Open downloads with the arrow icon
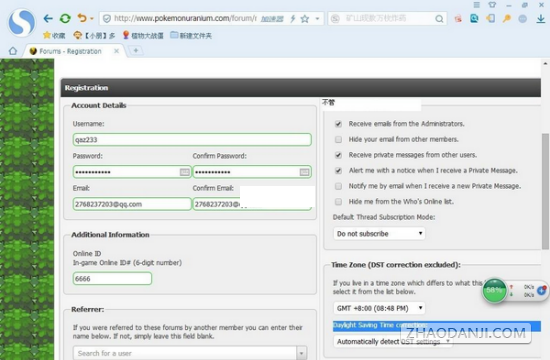This screenshot has width=550, height=360. [x=541, y=19]
